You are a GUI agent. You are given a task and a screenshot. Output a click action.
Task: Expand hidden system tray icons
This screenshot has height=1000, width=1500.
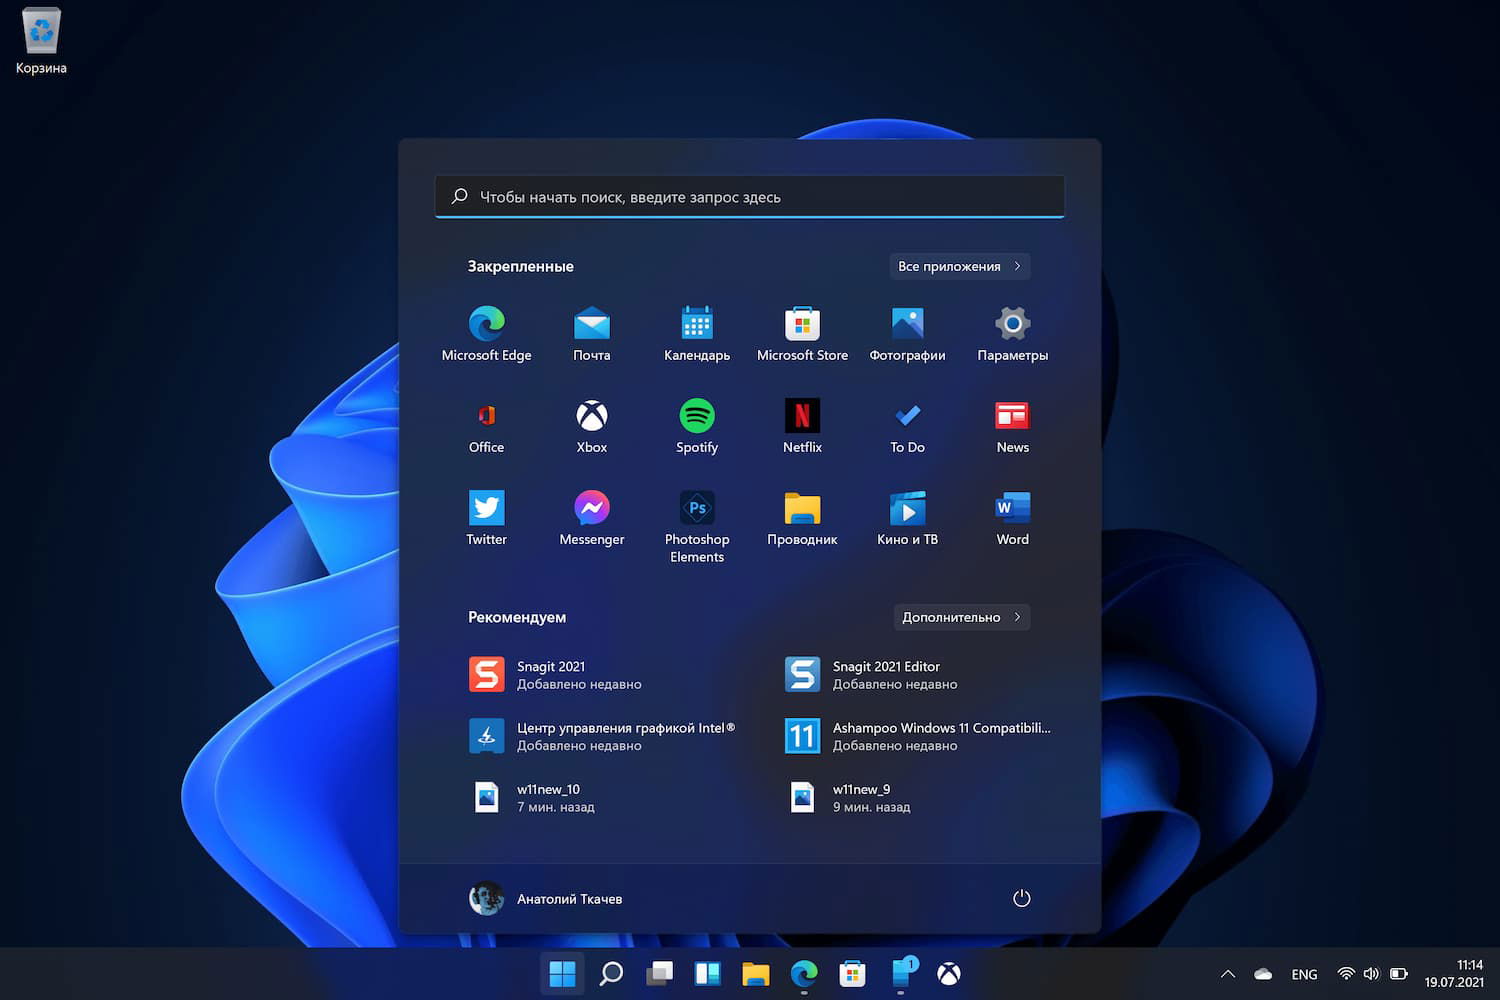[x=1228, y=974]
